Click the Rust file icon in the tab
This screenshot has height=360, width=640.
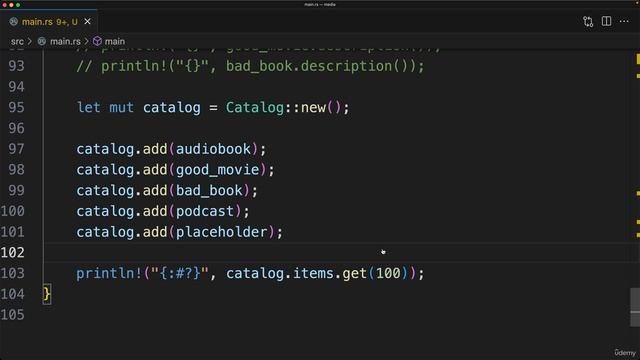pyautogui.click(x=14, y=22)
